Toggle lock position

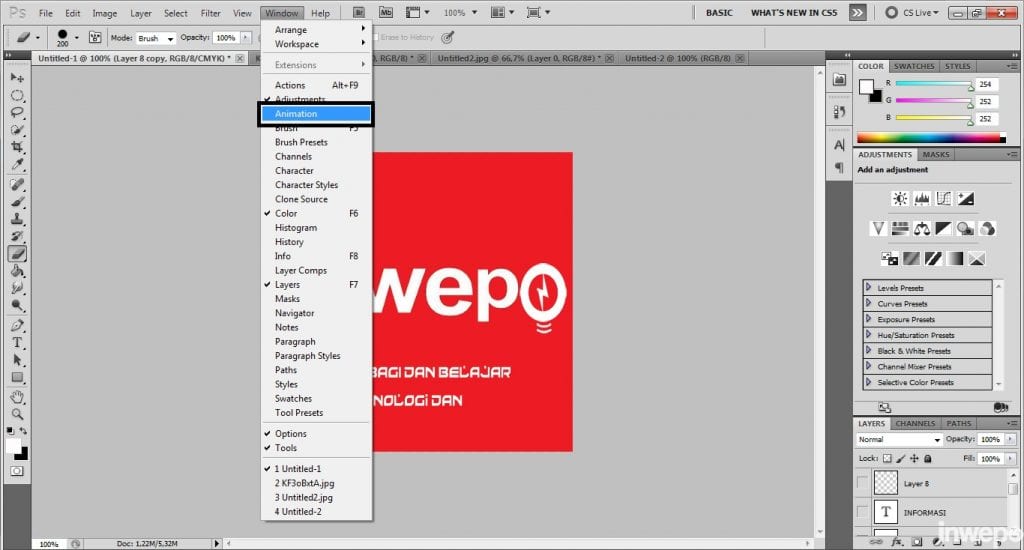(914, 459)
